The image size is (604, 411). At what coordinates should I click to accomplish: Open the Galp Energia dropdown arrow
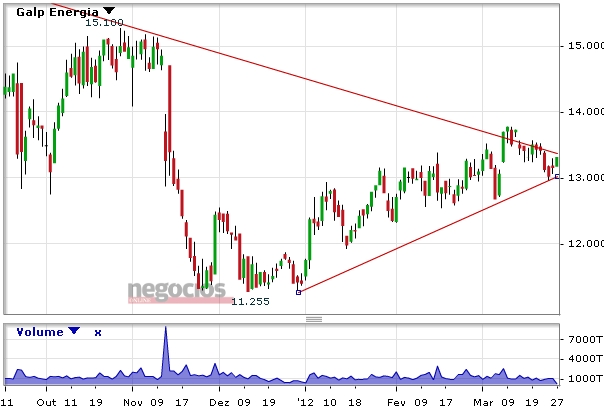[x=109, y=10]
